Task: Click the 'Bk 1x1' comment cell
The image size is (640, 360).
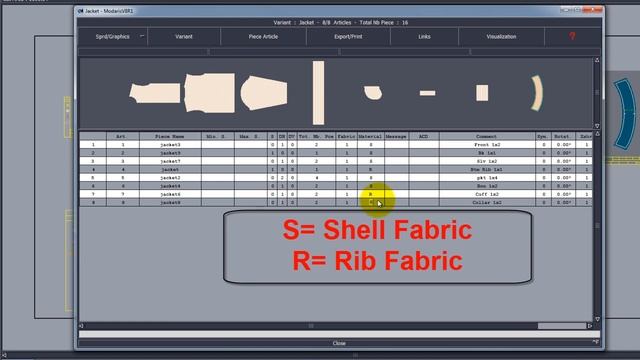Action: [487, 153]
